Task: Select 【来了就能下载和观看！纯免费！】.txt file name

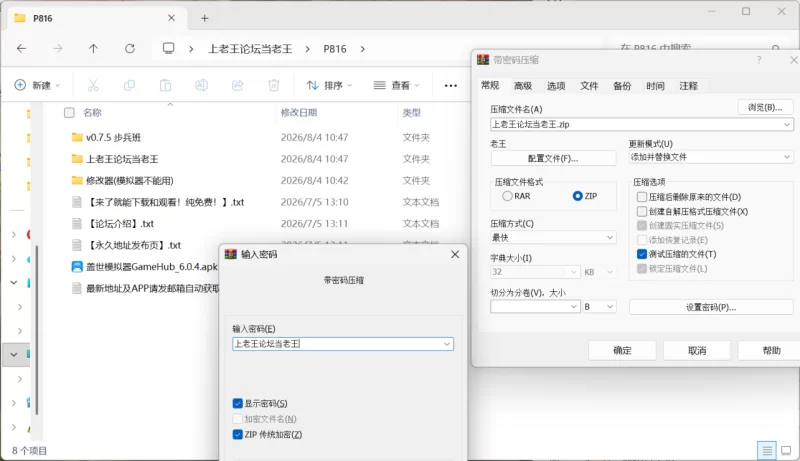Action: 165,202
